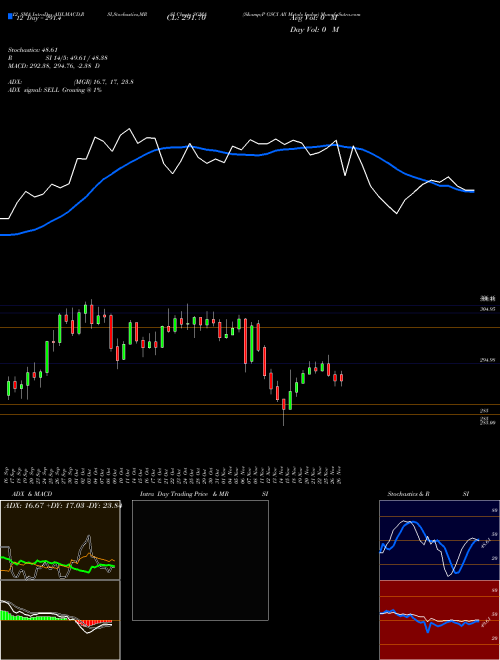
Task: Open the empty Intra Day Trading Price chart
Action: pos(200,560)
